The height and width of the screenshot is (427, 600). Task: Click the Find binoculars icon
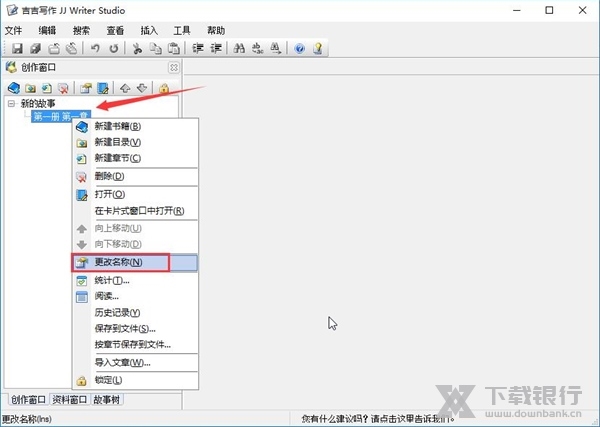239,48
